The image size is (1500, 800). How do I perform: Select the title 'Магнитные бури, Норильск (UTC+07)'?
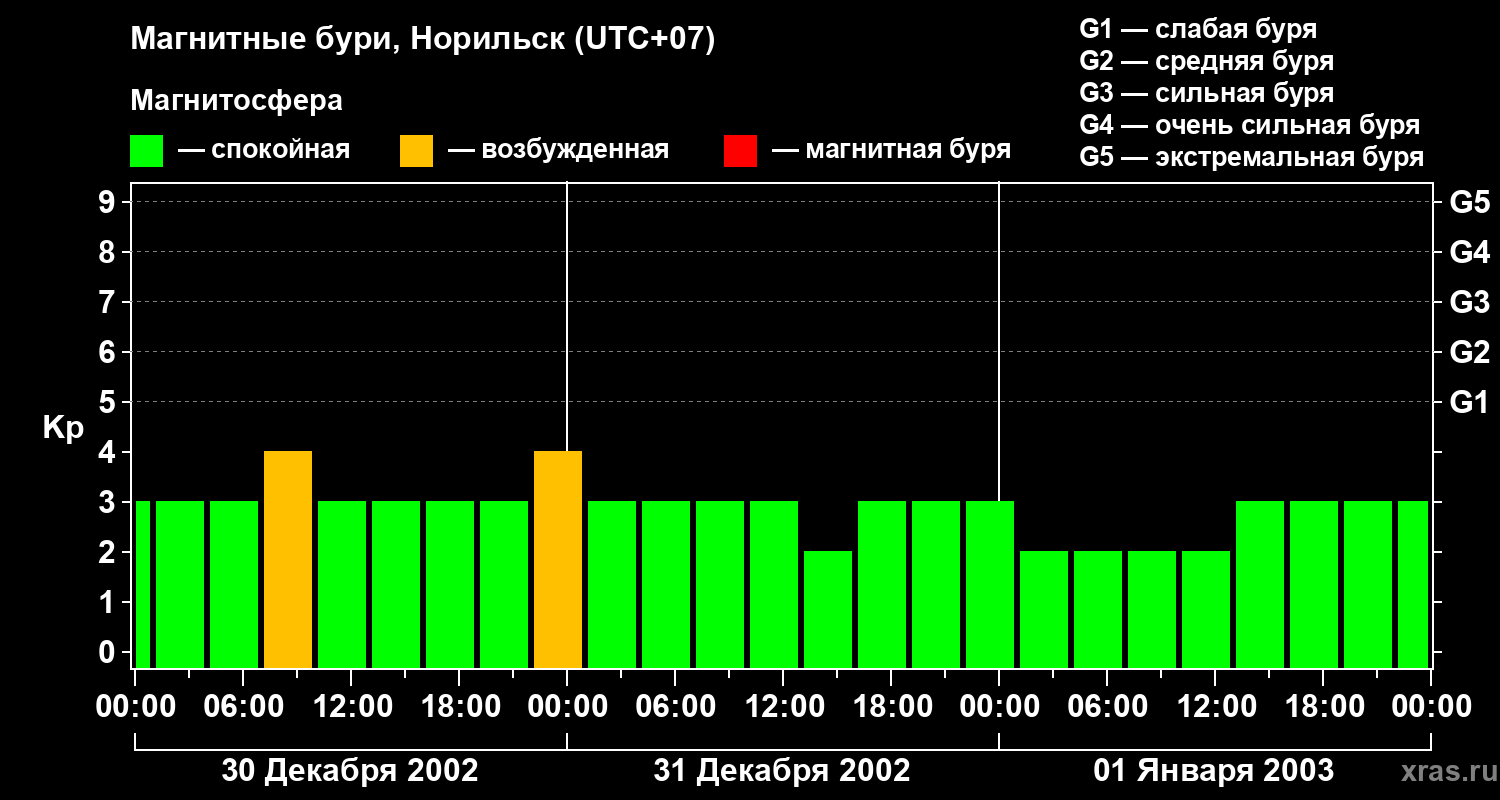423,40
